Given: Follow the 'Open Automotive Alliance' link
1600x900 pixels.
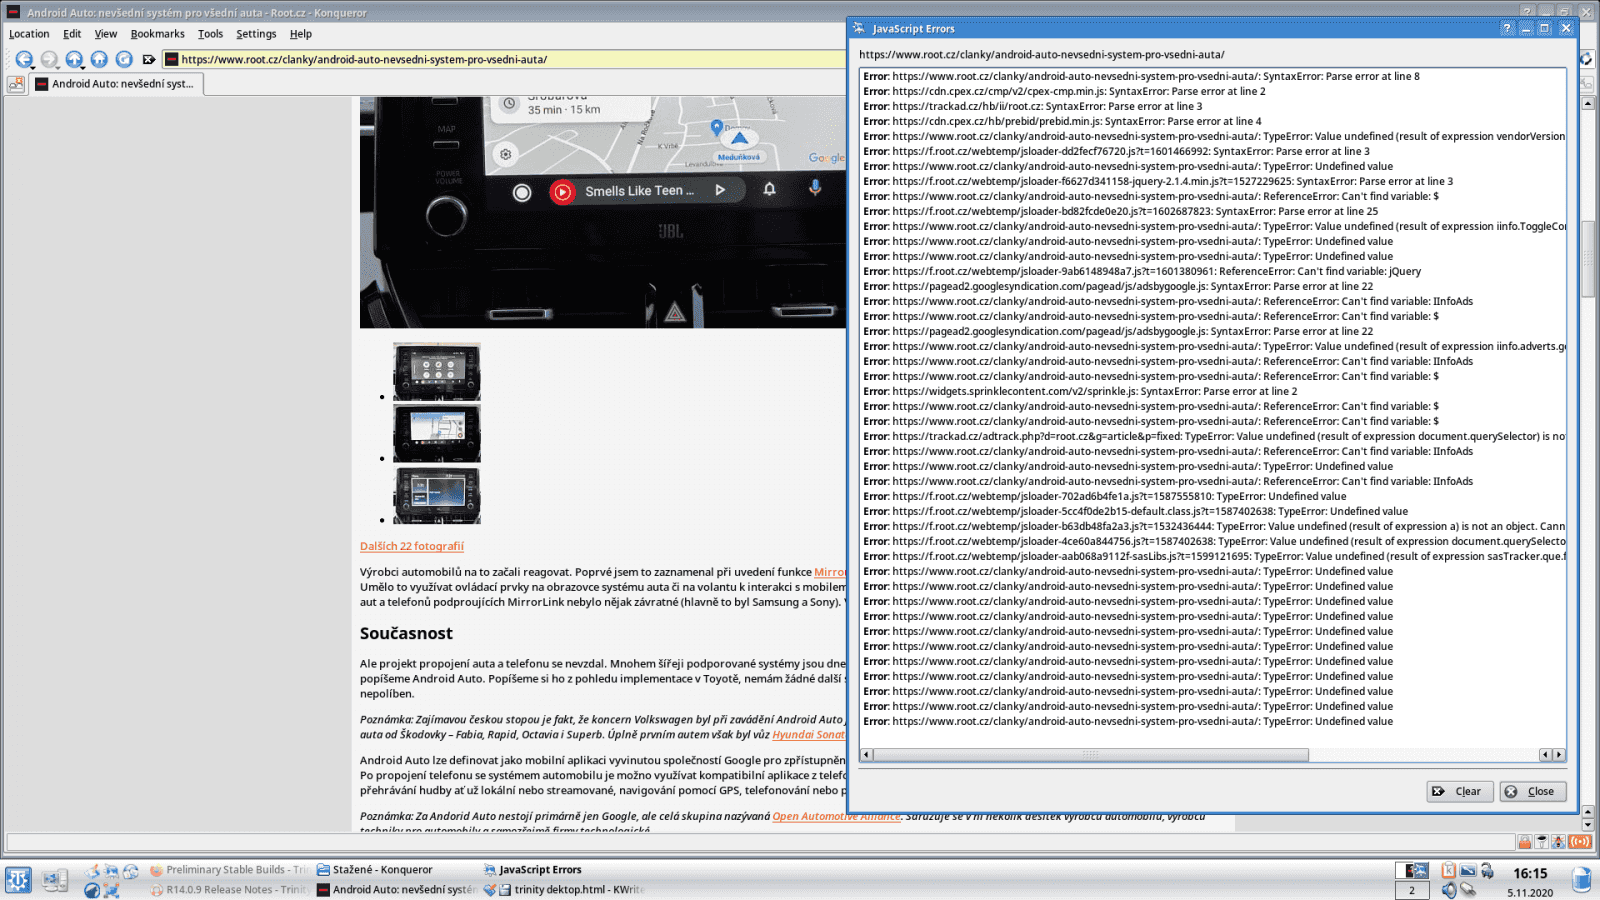Looking at the screenshot, I should 836,816.
